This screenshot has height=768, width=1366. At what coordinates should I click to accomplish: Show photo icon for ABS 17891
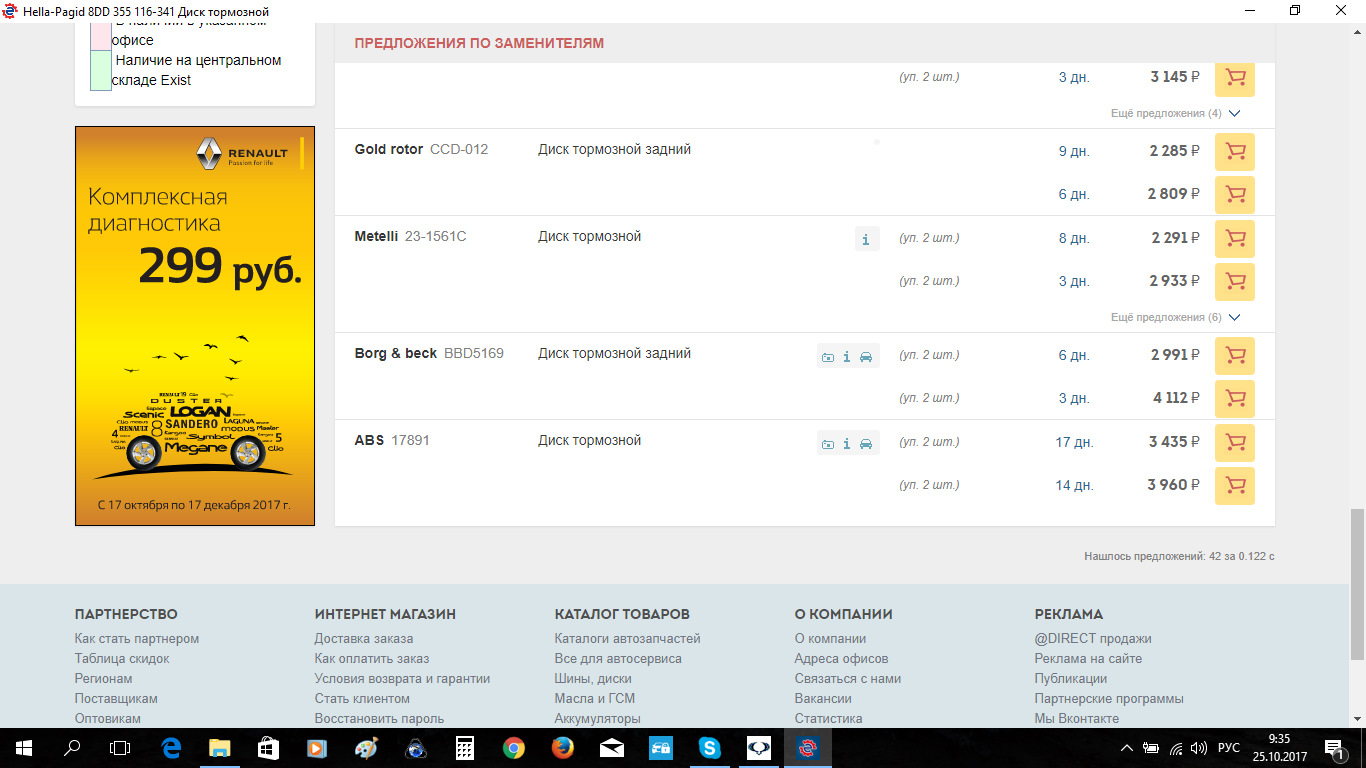tap(827, 444)
